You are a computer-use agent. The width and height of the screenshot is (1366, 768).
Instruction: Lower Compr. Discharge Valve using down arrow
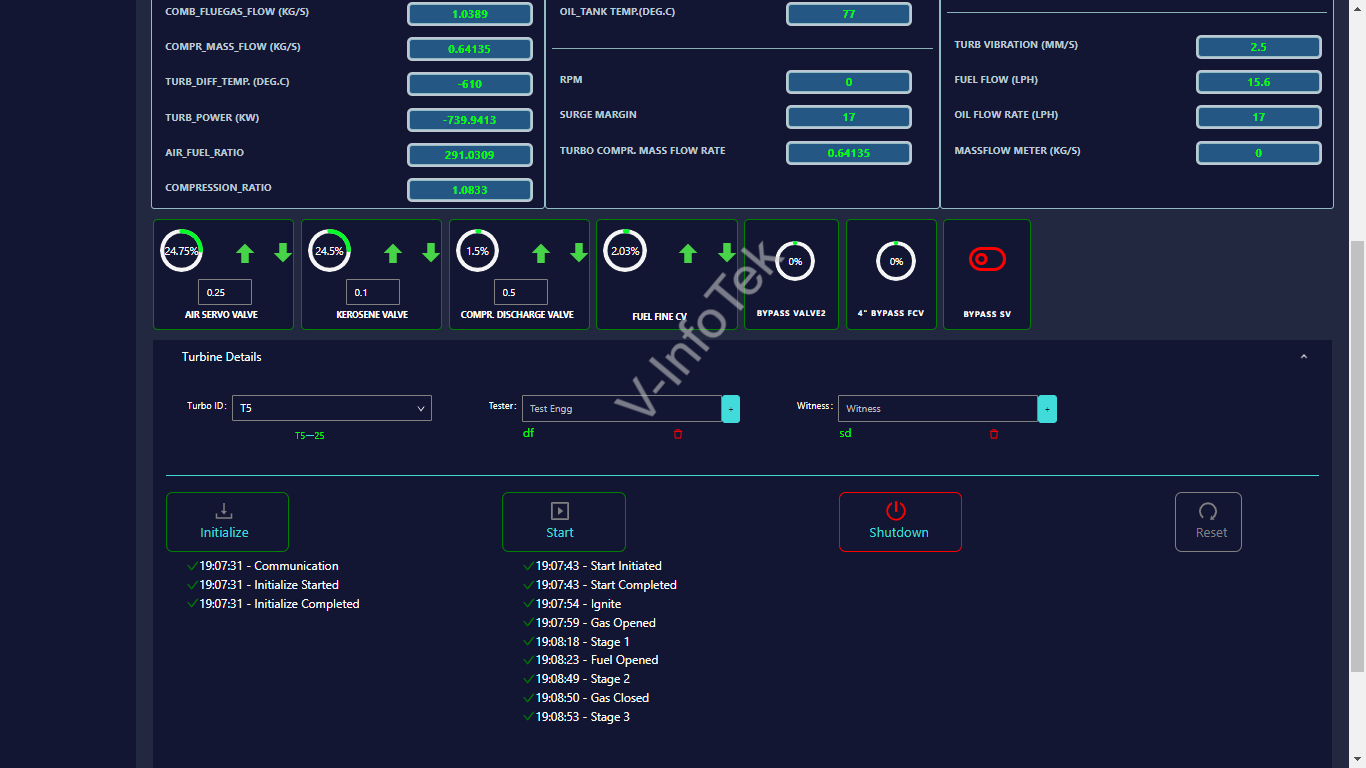click(x=579, y=253)
